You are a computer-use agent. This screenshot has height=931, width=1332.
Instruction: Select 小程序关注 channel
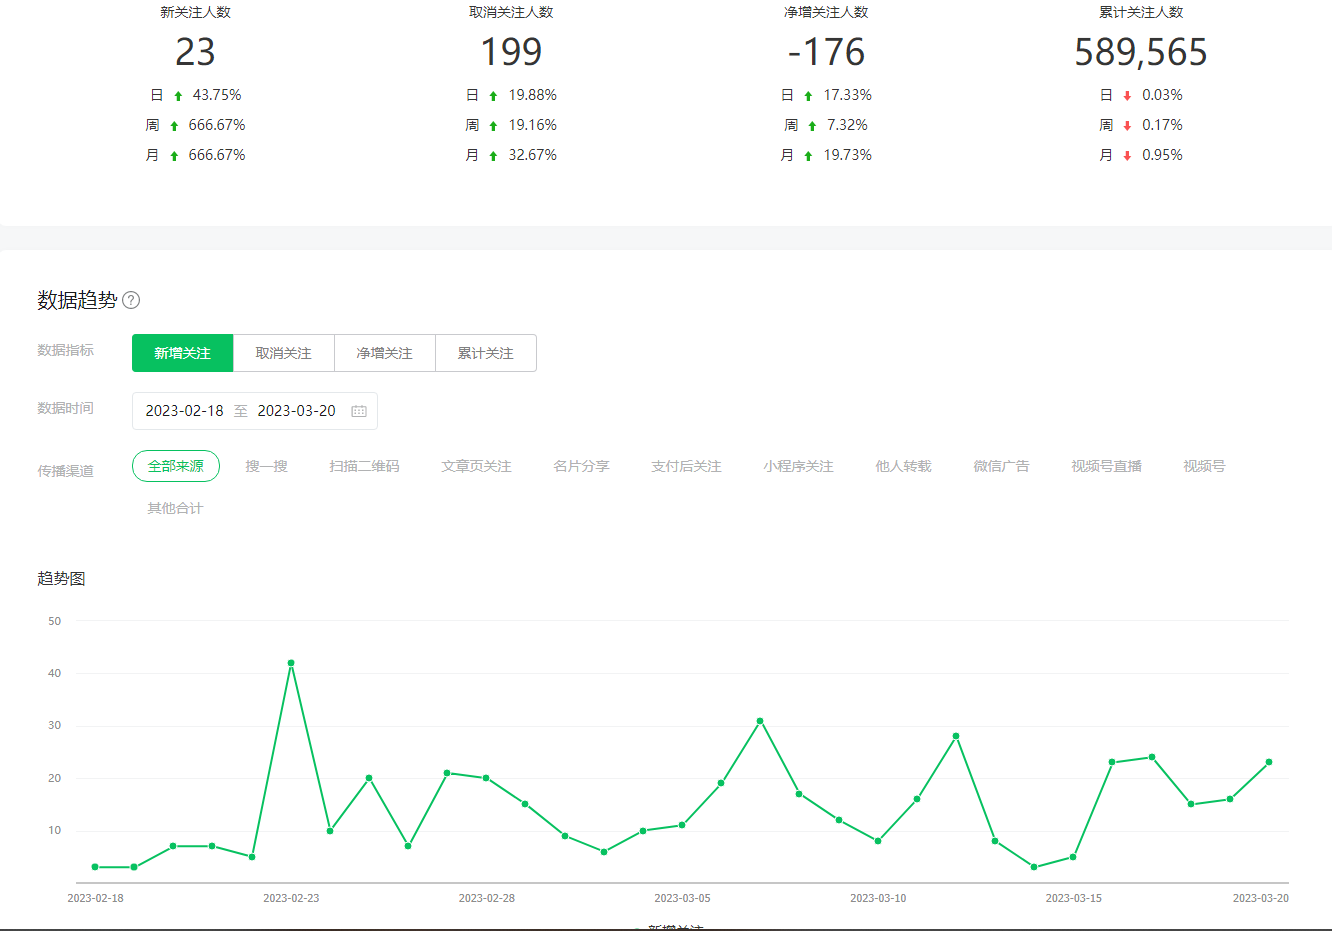[x=798, y=466]
